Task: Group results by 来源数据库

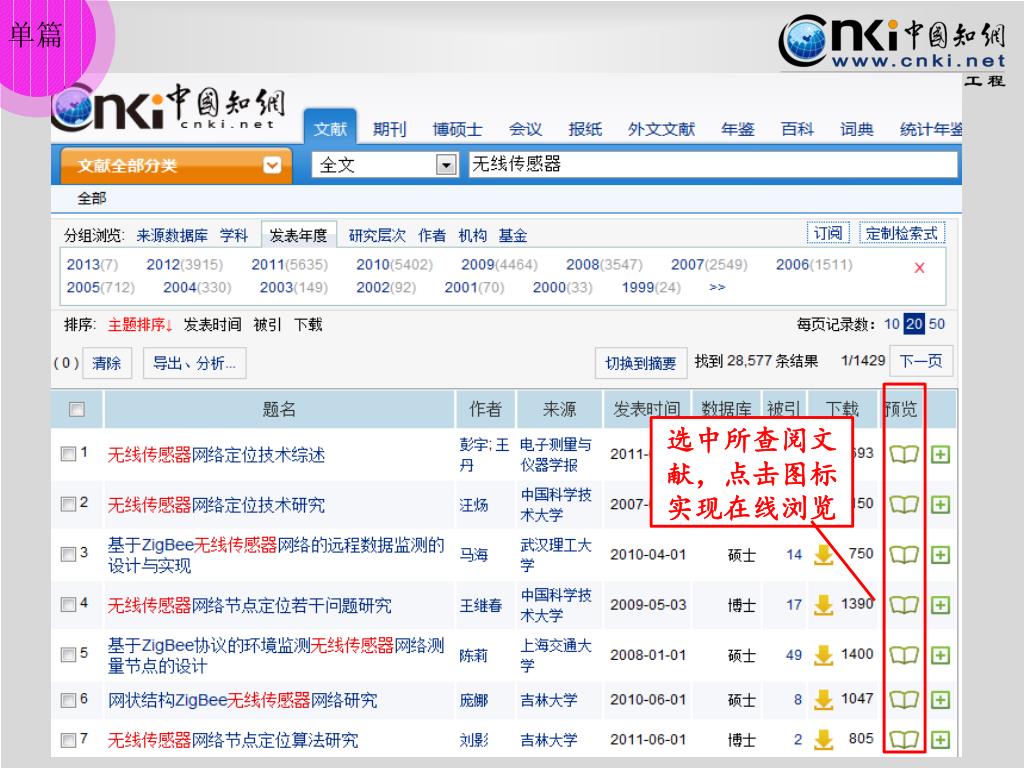Action: tap(172, 235)
